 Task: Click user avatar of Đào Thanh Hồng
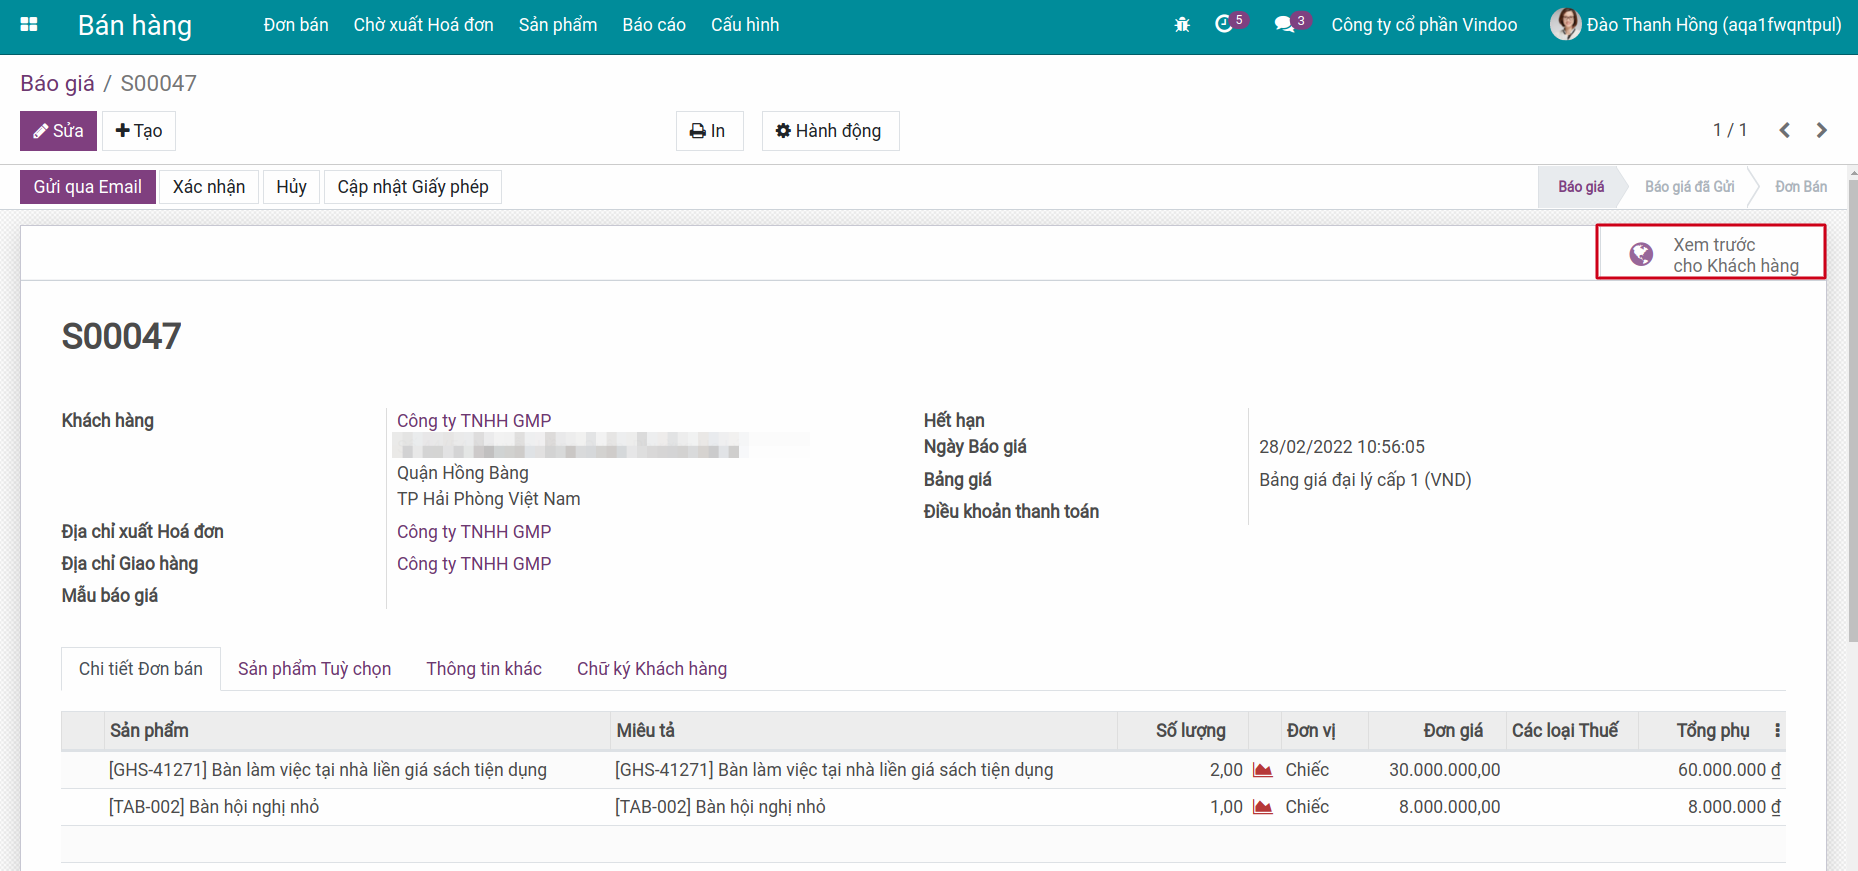(x=1565, y=24)
